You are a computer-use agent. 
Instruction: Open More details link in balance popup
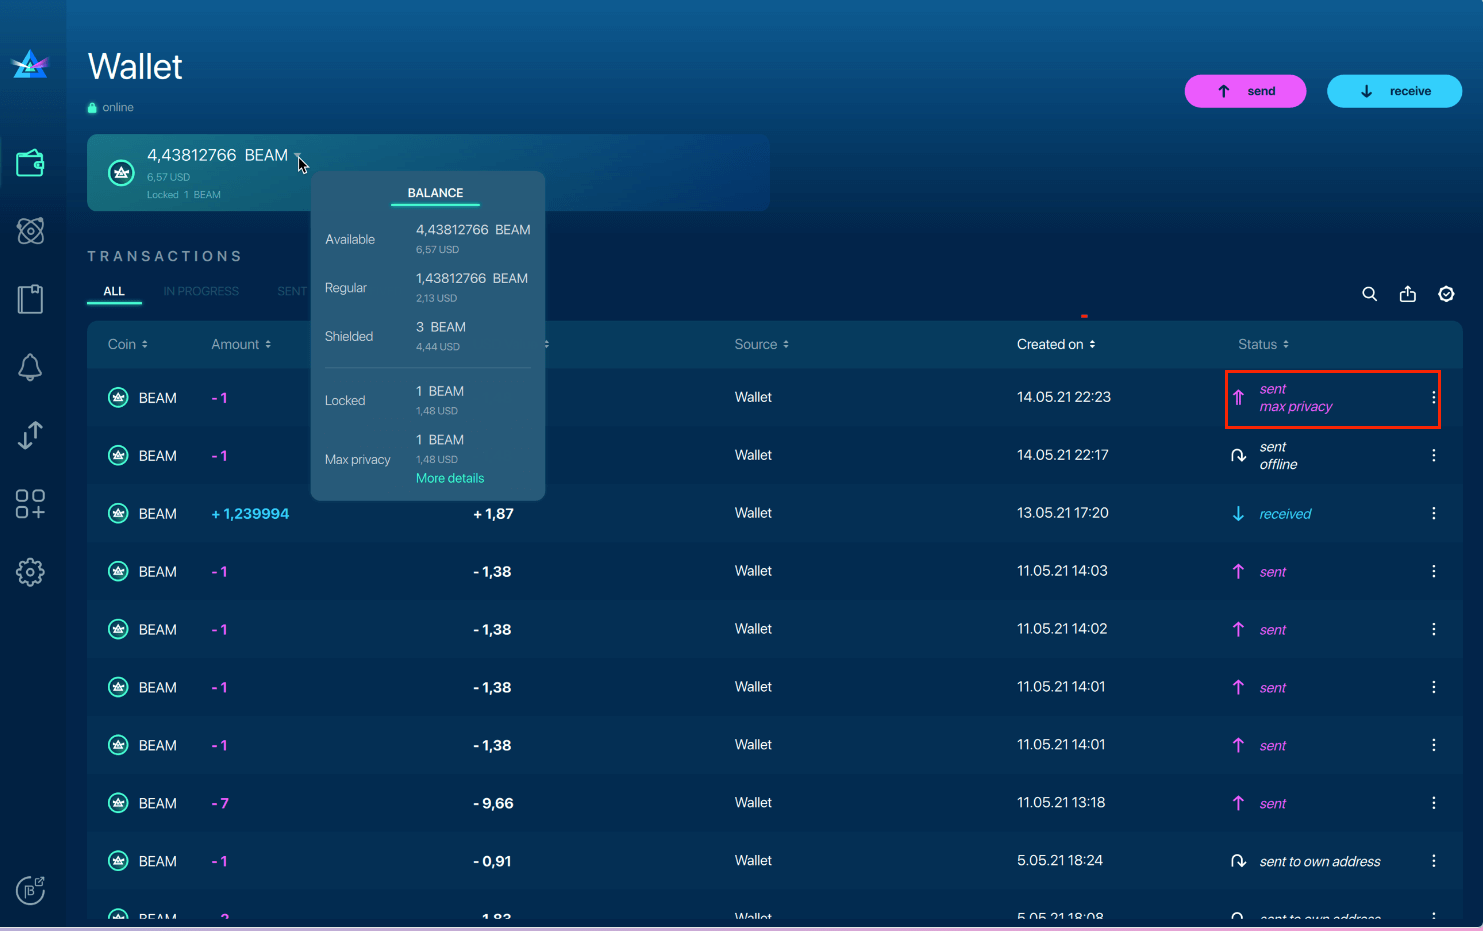(450, 478)
